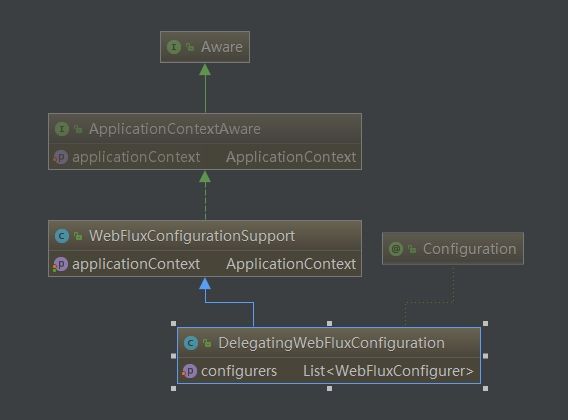Image resolution: width=568 pixels, height=420 pixels.
Task: Click the annotation icon beside Configuration
Action: [396, 249]
